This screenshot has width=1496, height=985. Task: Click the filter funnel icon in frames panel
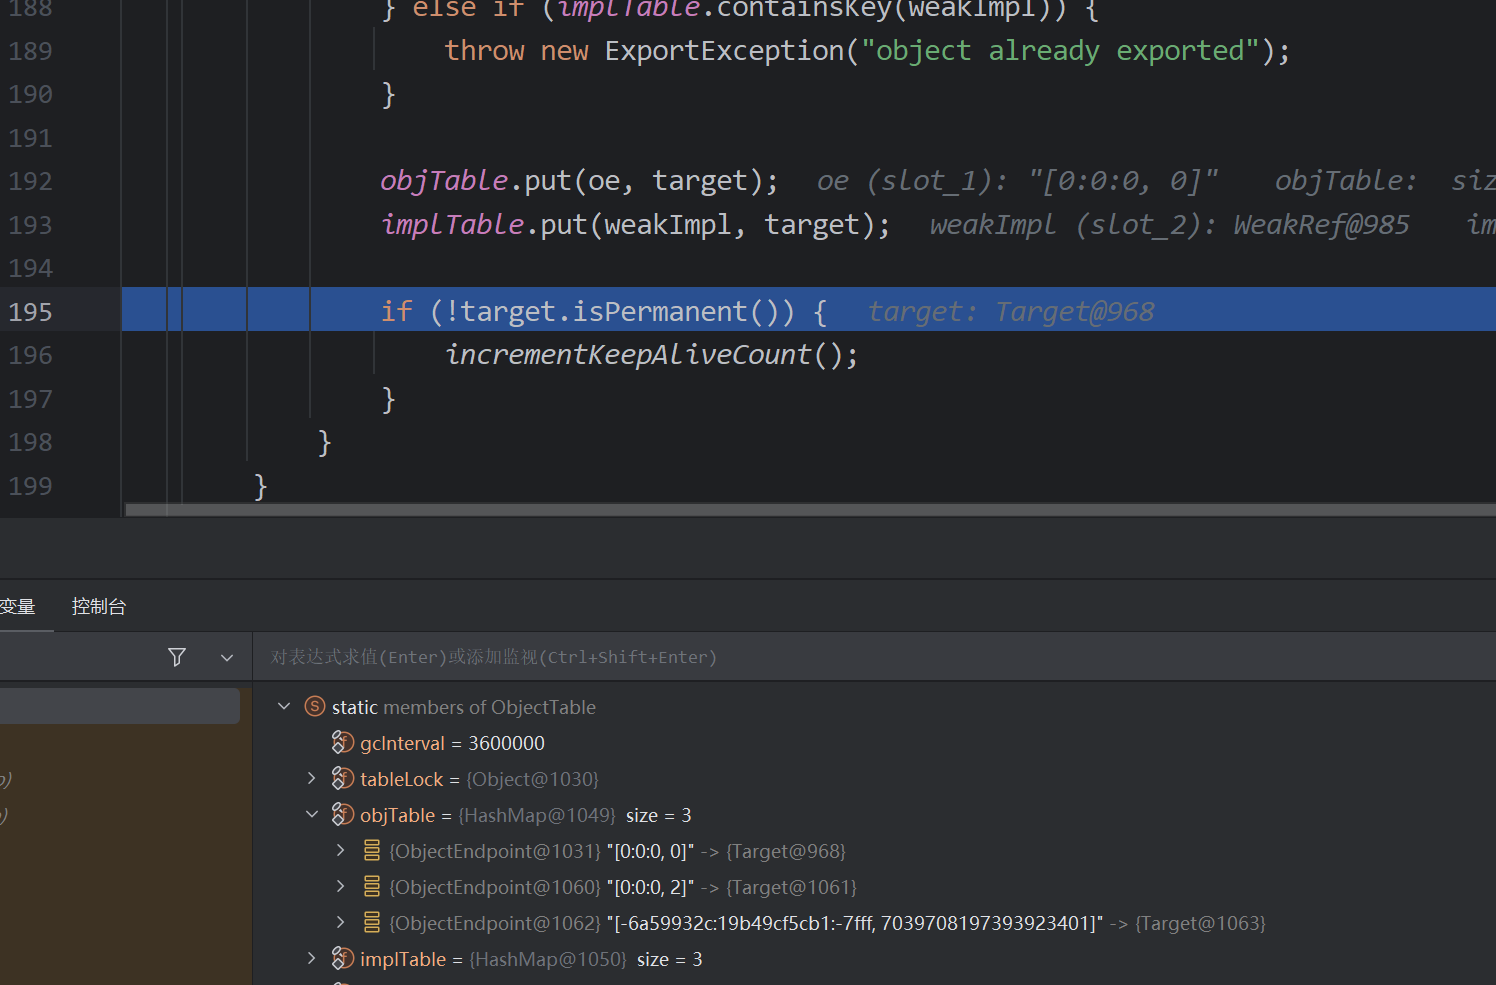click(x=177, y=657)
